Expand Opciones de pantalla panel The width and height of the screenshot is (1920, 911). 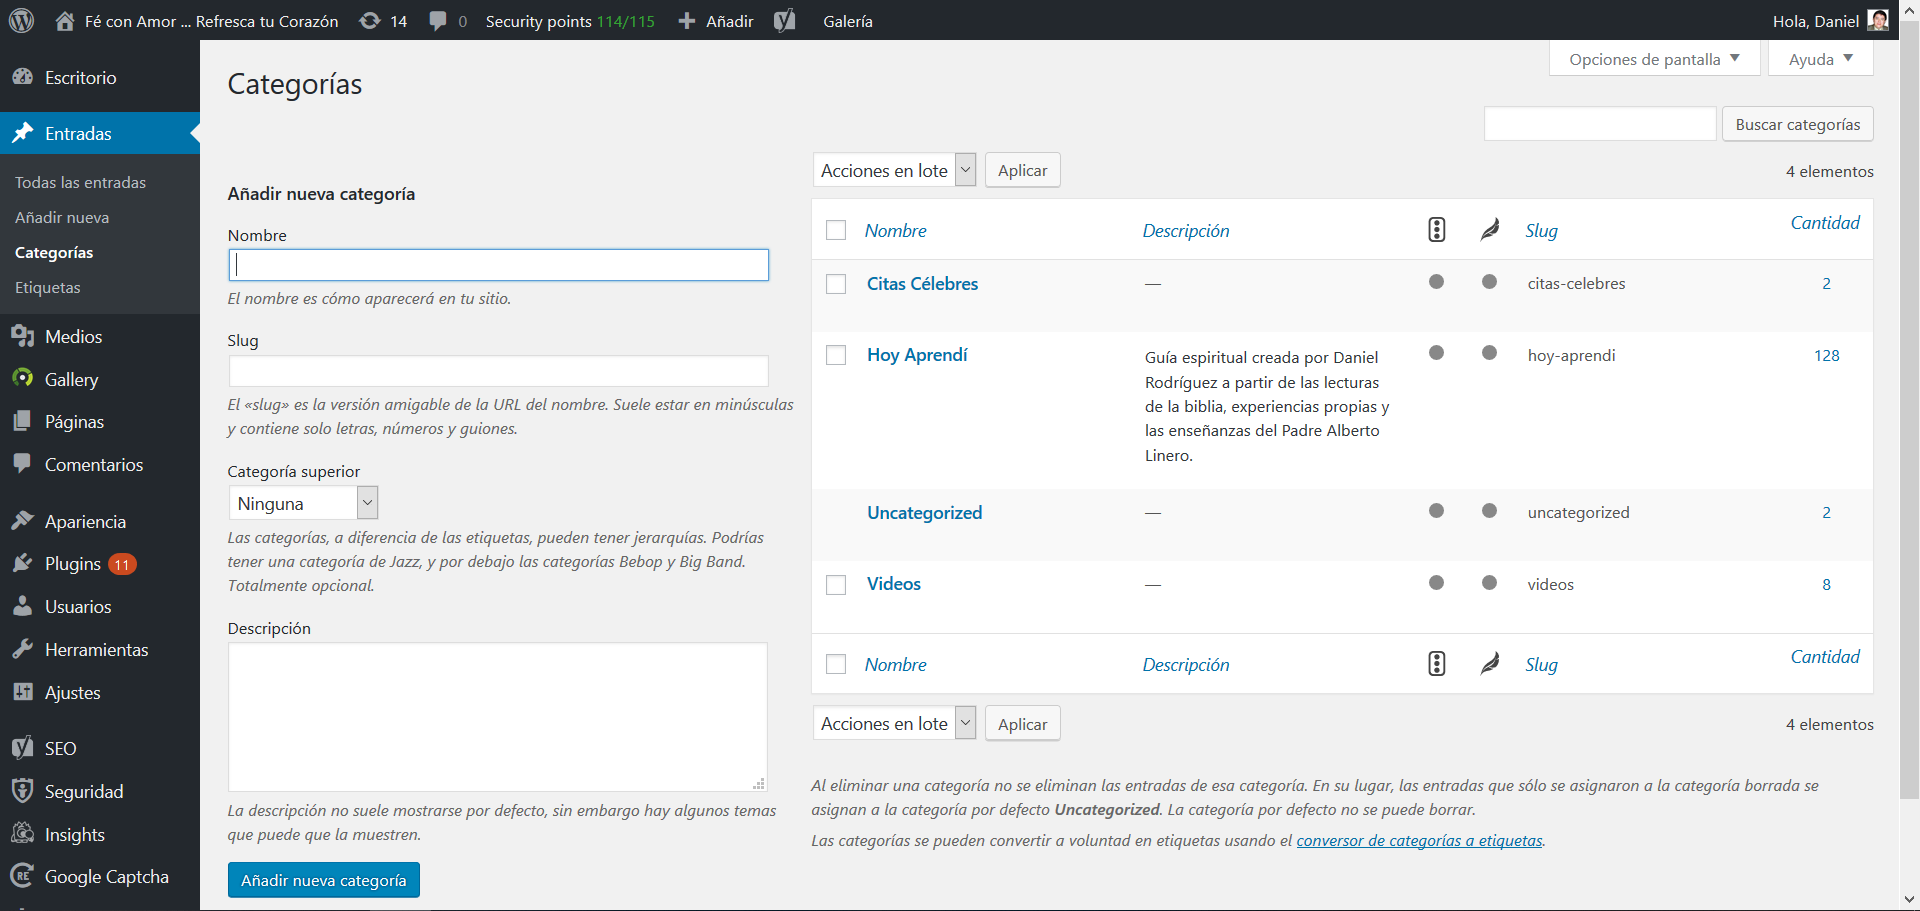[1654, 59]
